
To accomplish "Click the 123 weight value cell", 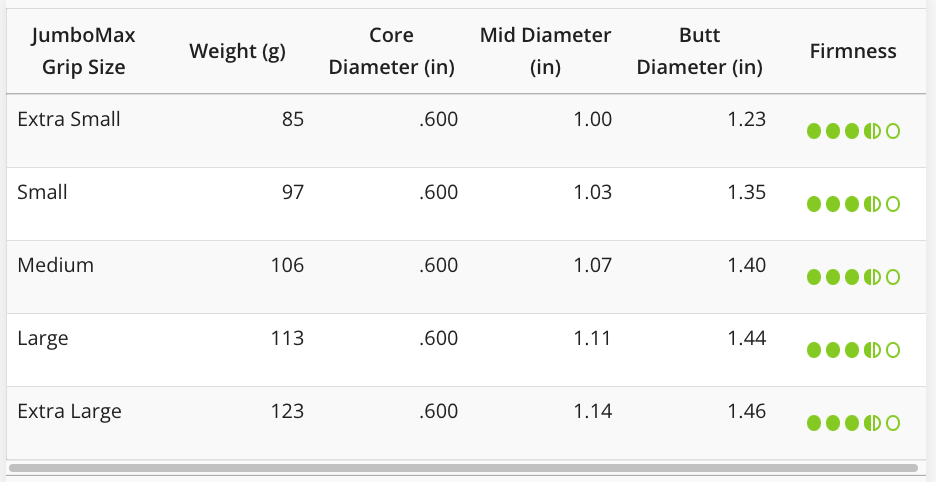I will [287, 411].
